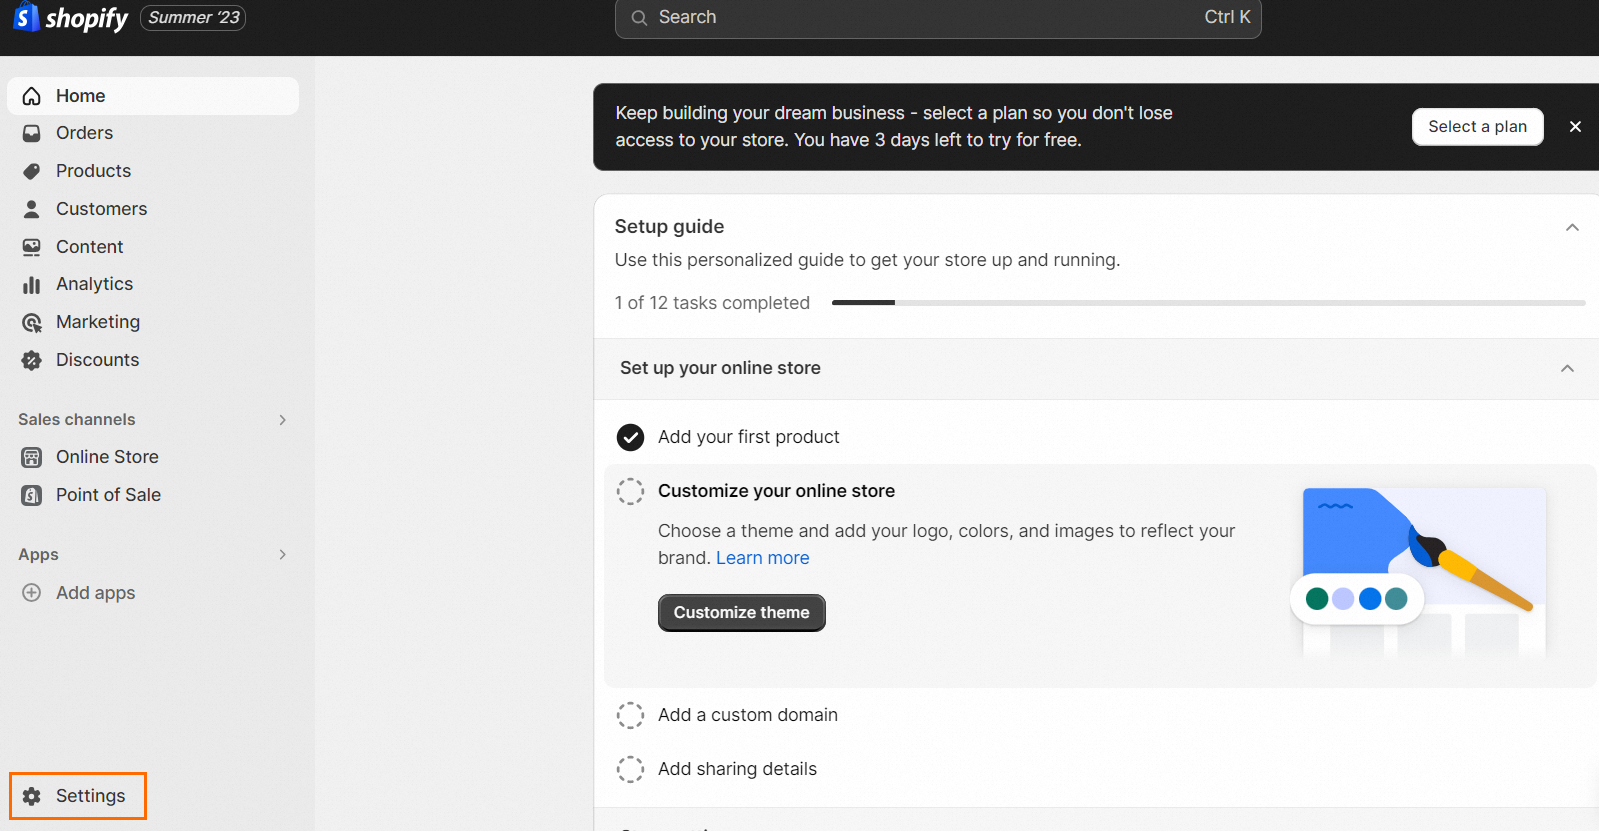Toggle the completed Add your first product checkmark
Image resolution: width=1599 pixels, height=831 pixels.
click(x=630, y=437)
